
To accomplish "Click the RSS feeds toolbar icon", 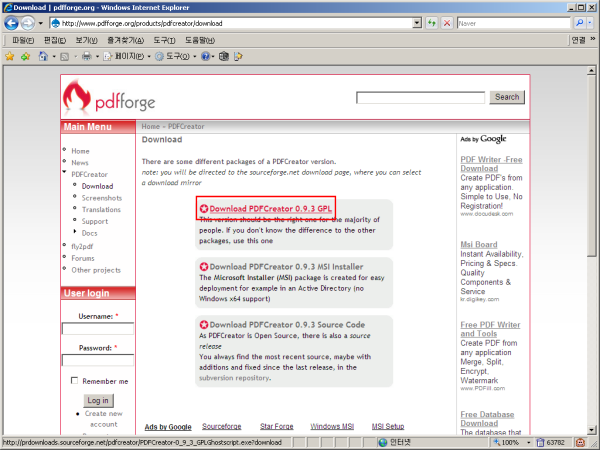I will (x=65, y=57).
